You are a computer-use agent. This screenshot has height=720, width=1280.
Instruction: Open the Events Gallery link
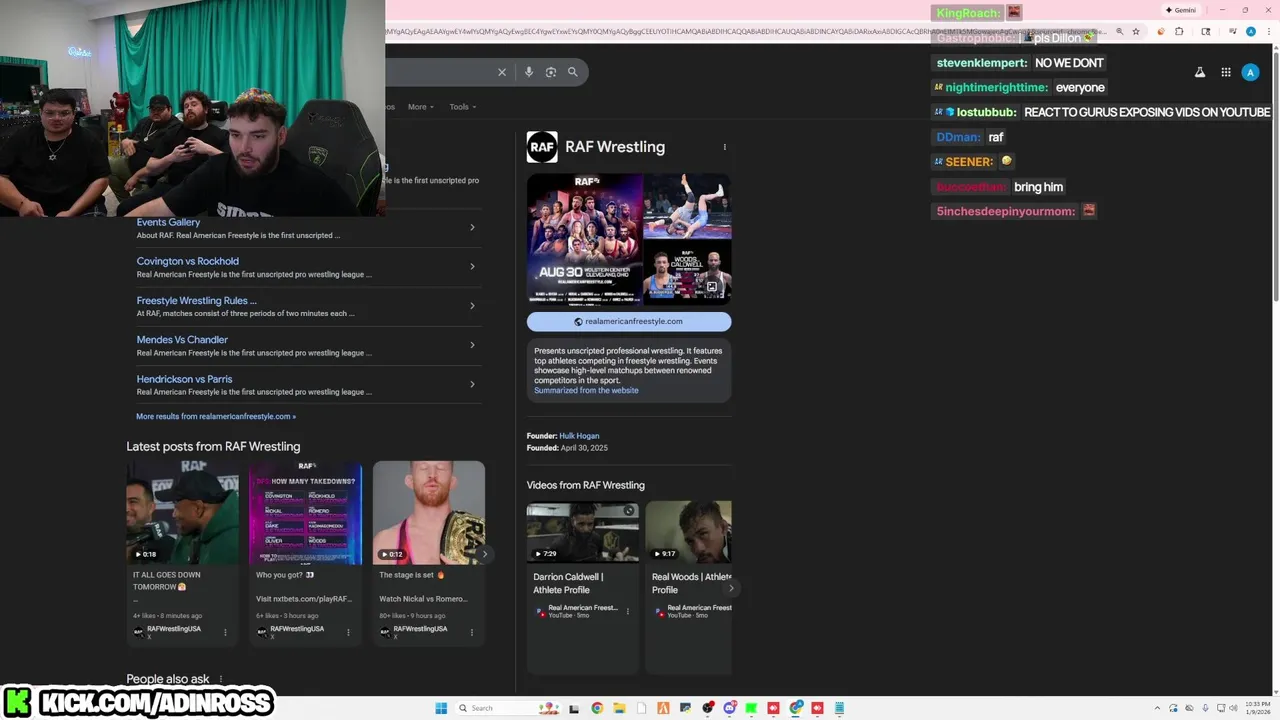pyautogui.click(x=168, y=222)
